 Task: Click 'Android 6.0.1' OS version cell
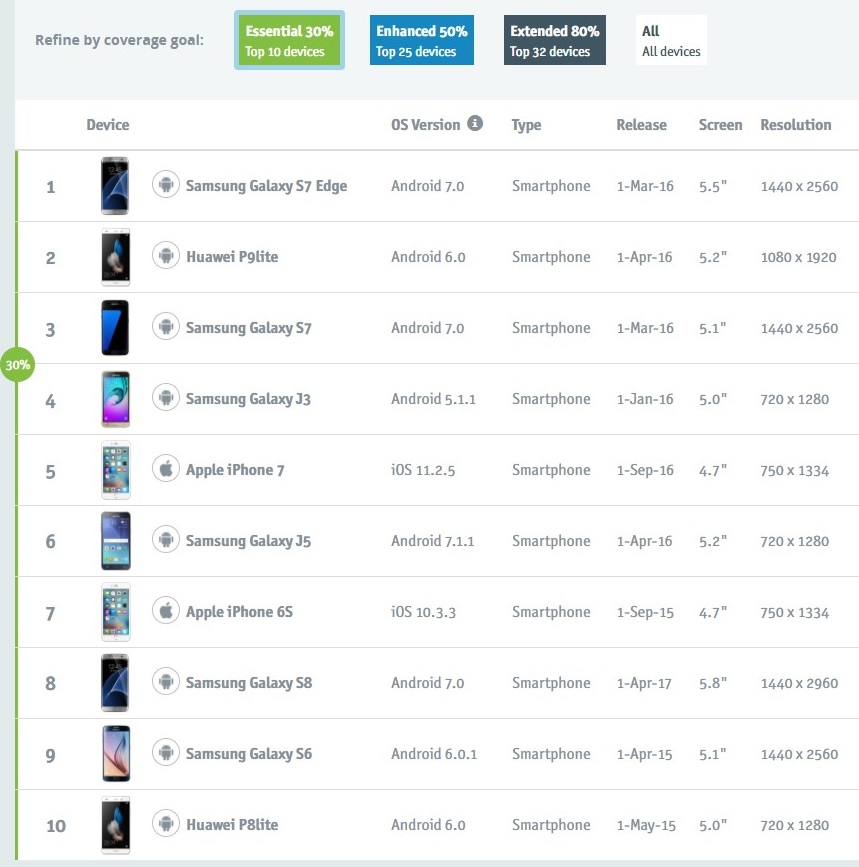point(434,754)
